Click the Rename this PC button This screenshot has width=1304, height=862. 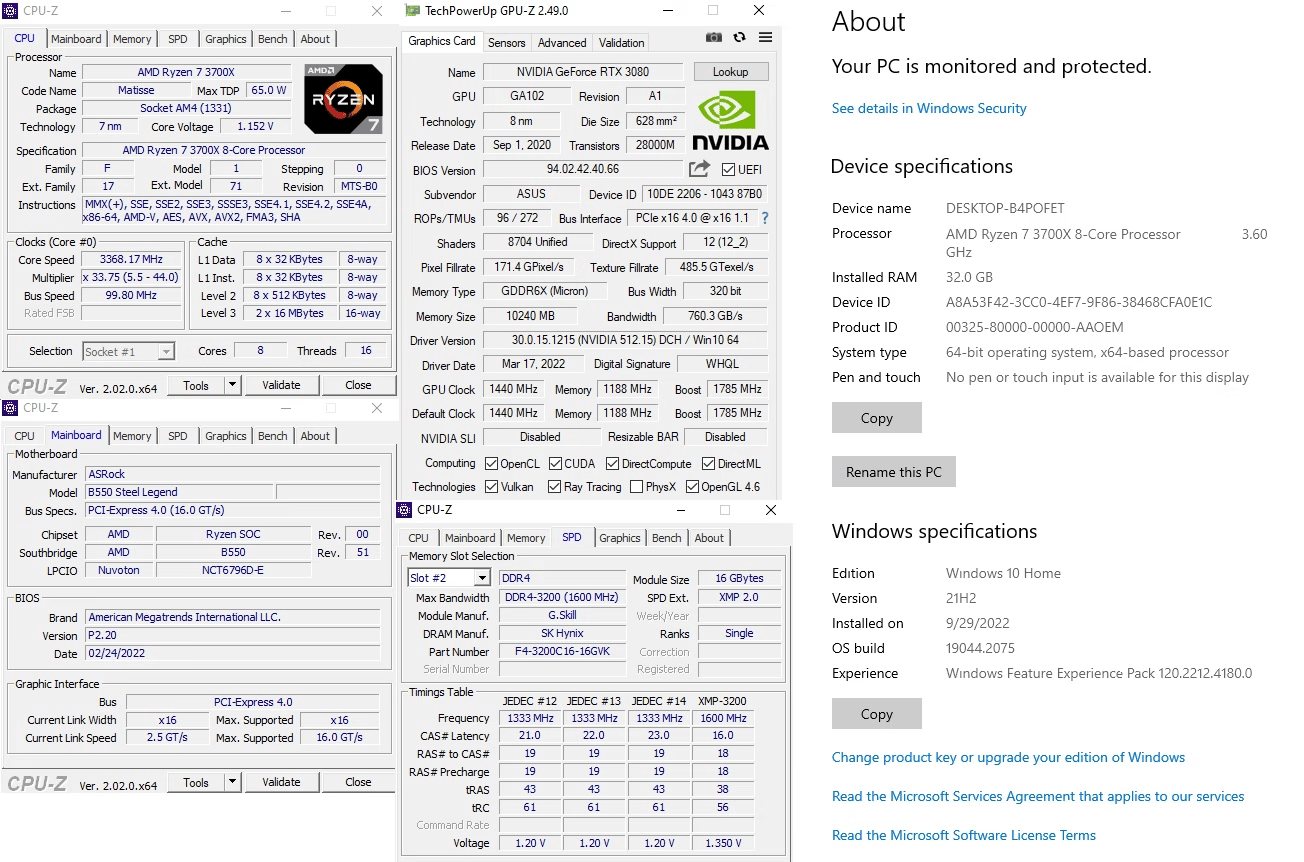pos(893,472)
